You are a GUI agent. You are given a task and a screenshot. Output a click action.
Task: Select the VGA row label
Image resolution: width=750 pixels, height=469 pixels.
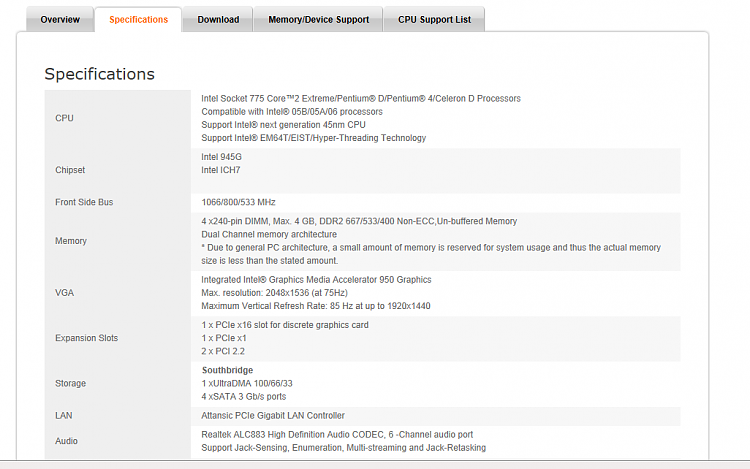coord(64,293)
